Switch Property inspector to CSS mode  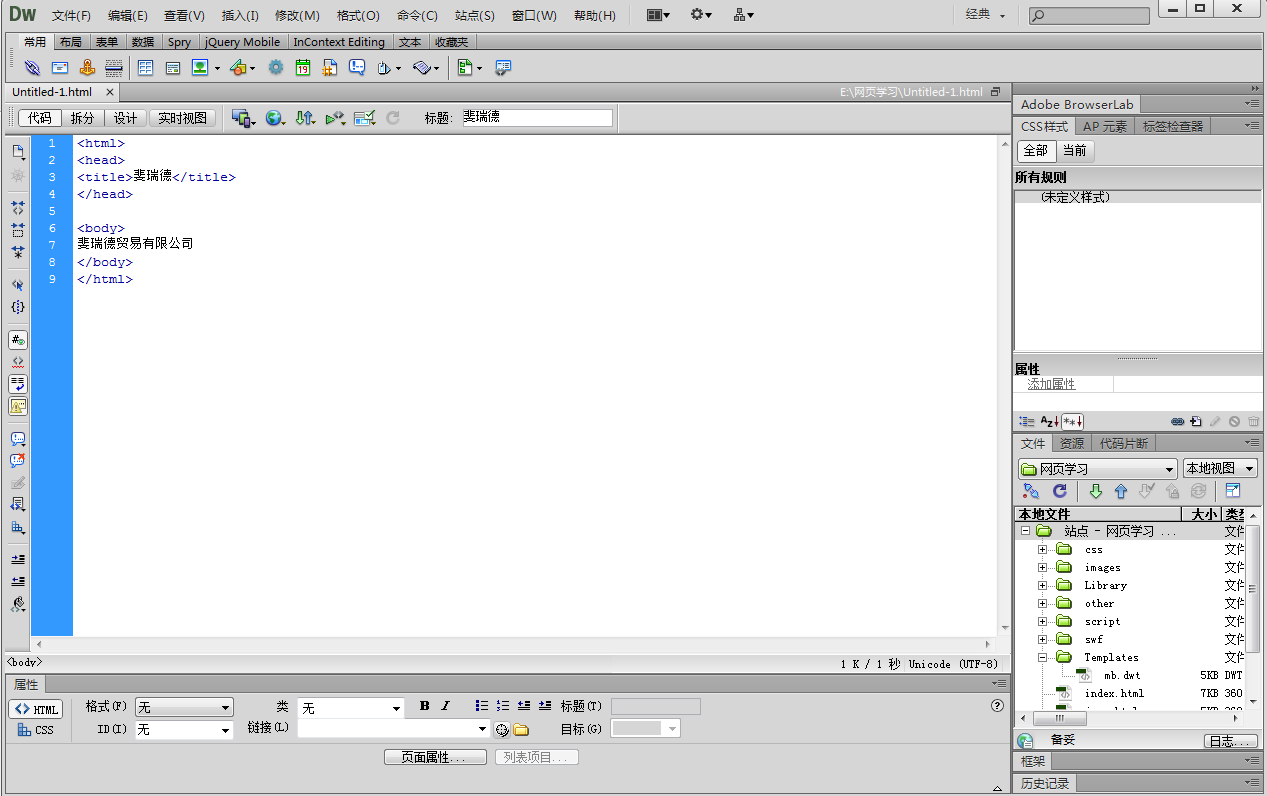coord(36,730)
